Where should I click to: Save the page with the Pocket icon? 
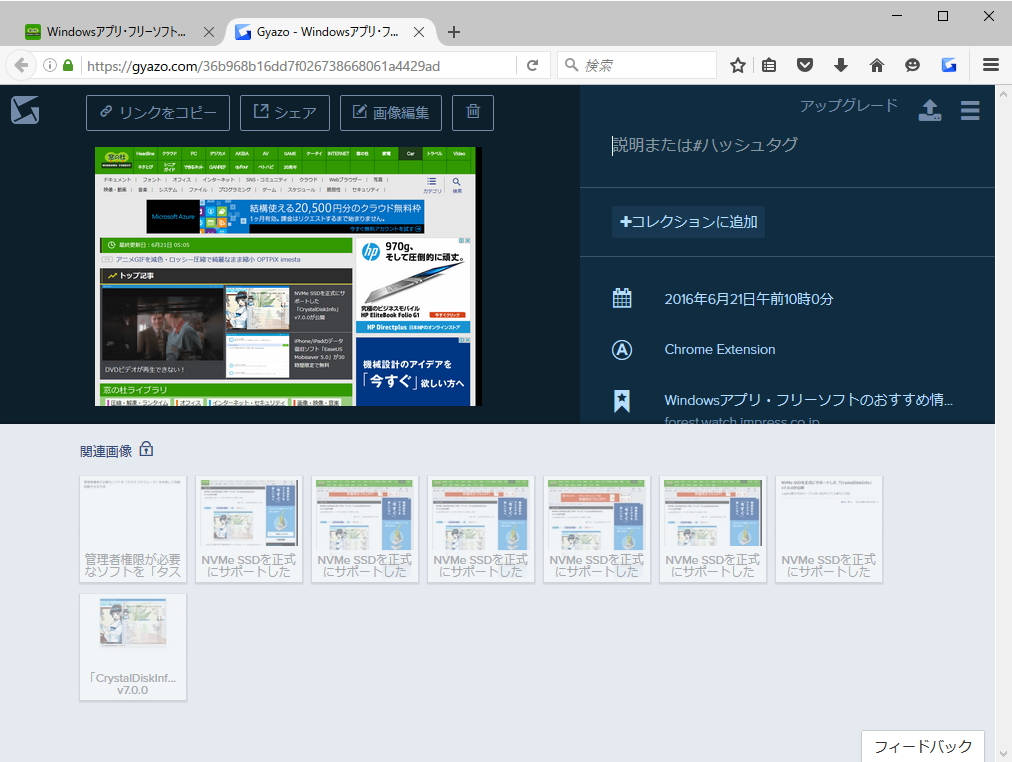[804, 65]
